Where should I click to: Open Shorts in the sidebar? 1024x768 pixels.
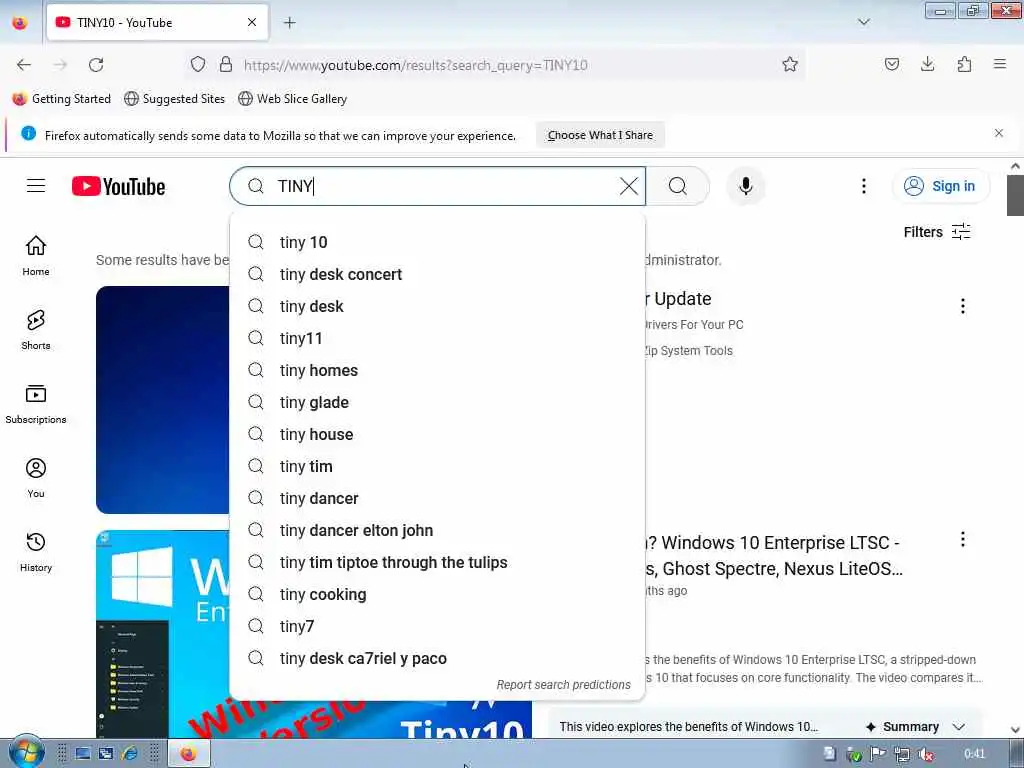[36, 330]
